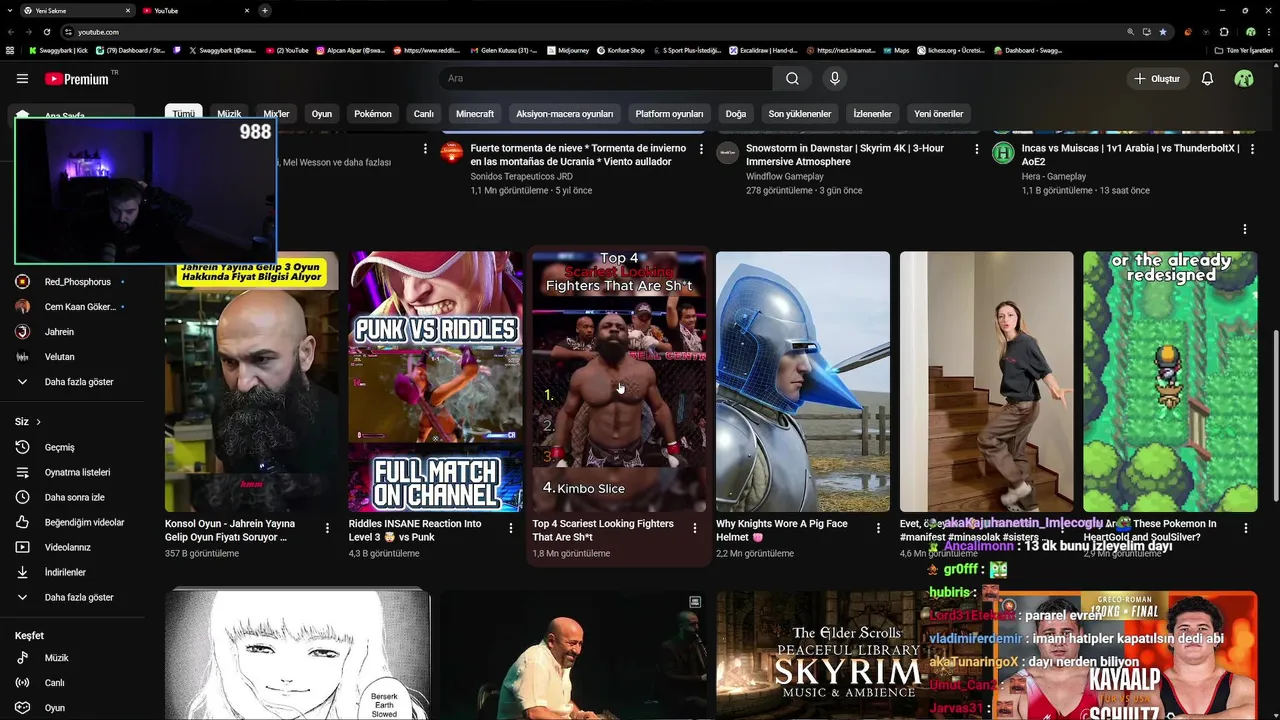Select the İzlenenler filter chip
The height and width of the screenshot is (720, 1280).
[872, 114]
